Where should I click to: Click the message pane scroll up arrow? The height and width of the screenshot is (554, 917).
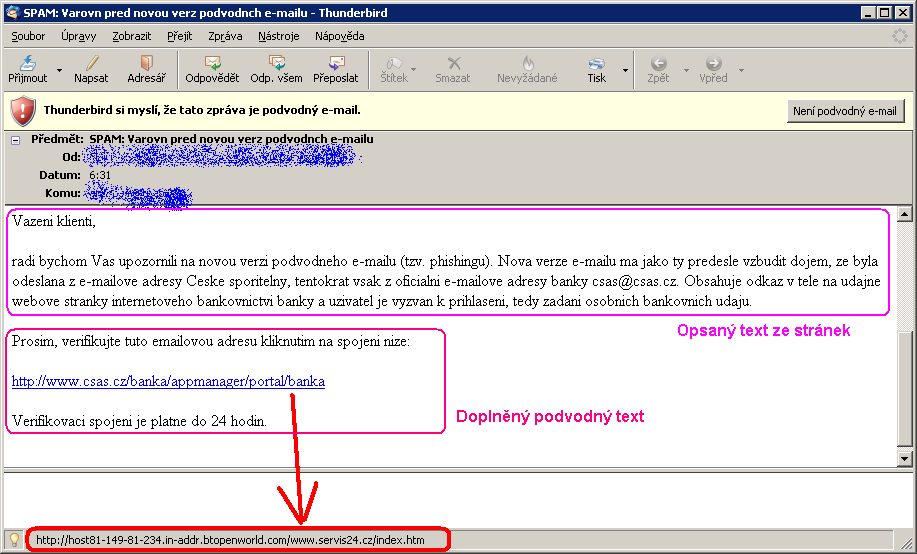905,214
